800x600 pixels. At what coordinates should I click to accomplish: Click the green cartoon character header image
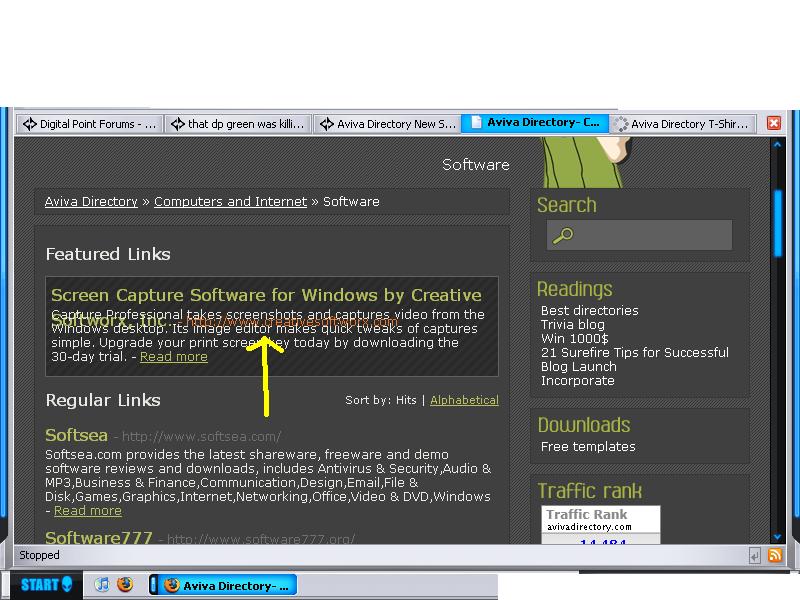585,162
